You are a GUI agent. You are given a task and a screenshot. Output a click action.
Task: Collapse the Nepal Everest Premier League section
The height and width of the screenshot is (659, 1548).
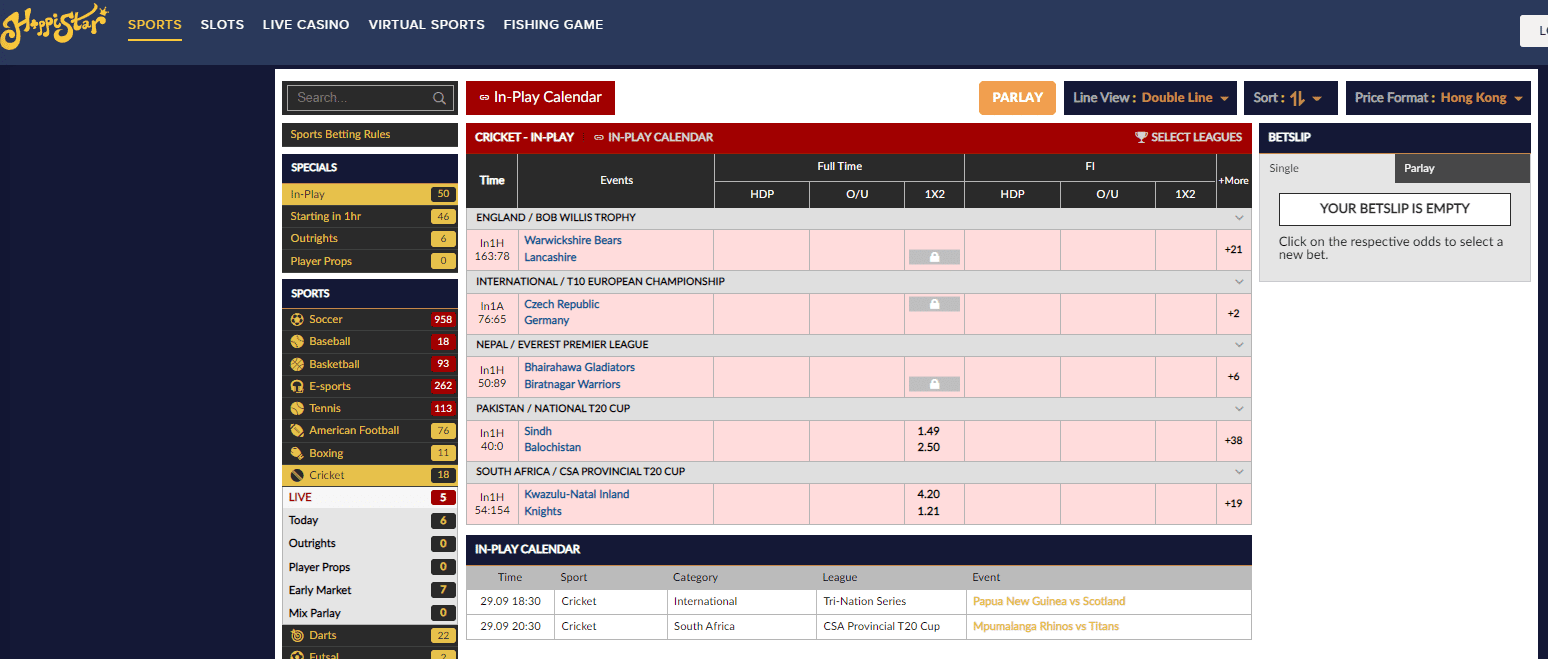pos(1240,345)
